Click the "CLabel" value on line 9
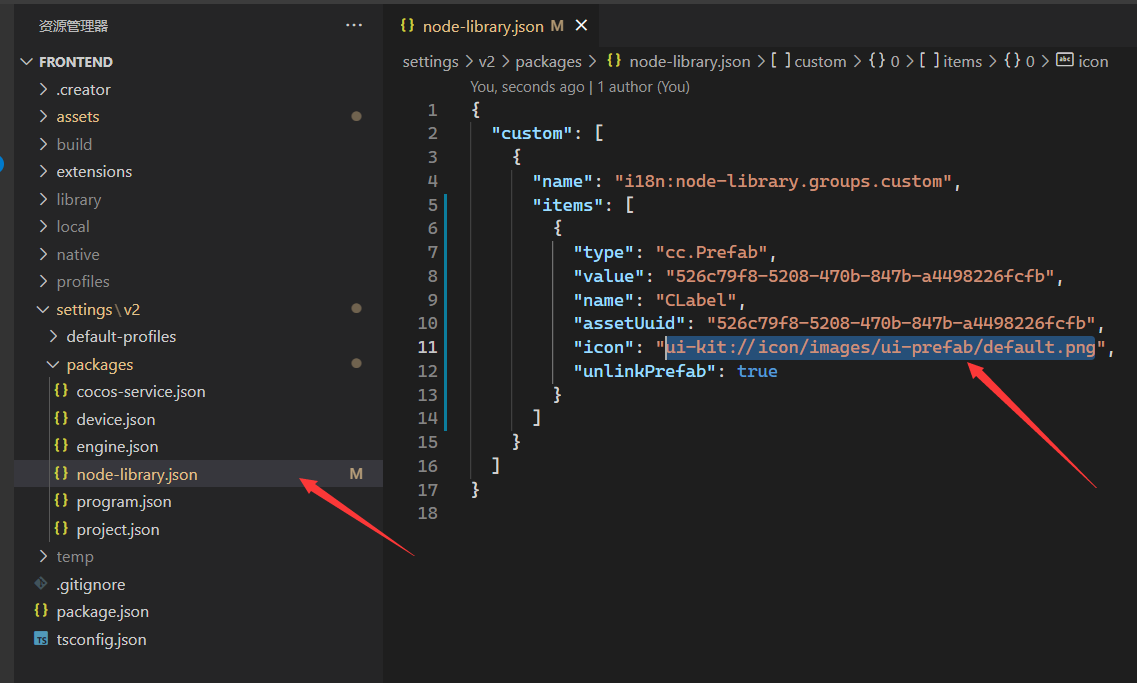1137x683 pixels. (695, 300)
